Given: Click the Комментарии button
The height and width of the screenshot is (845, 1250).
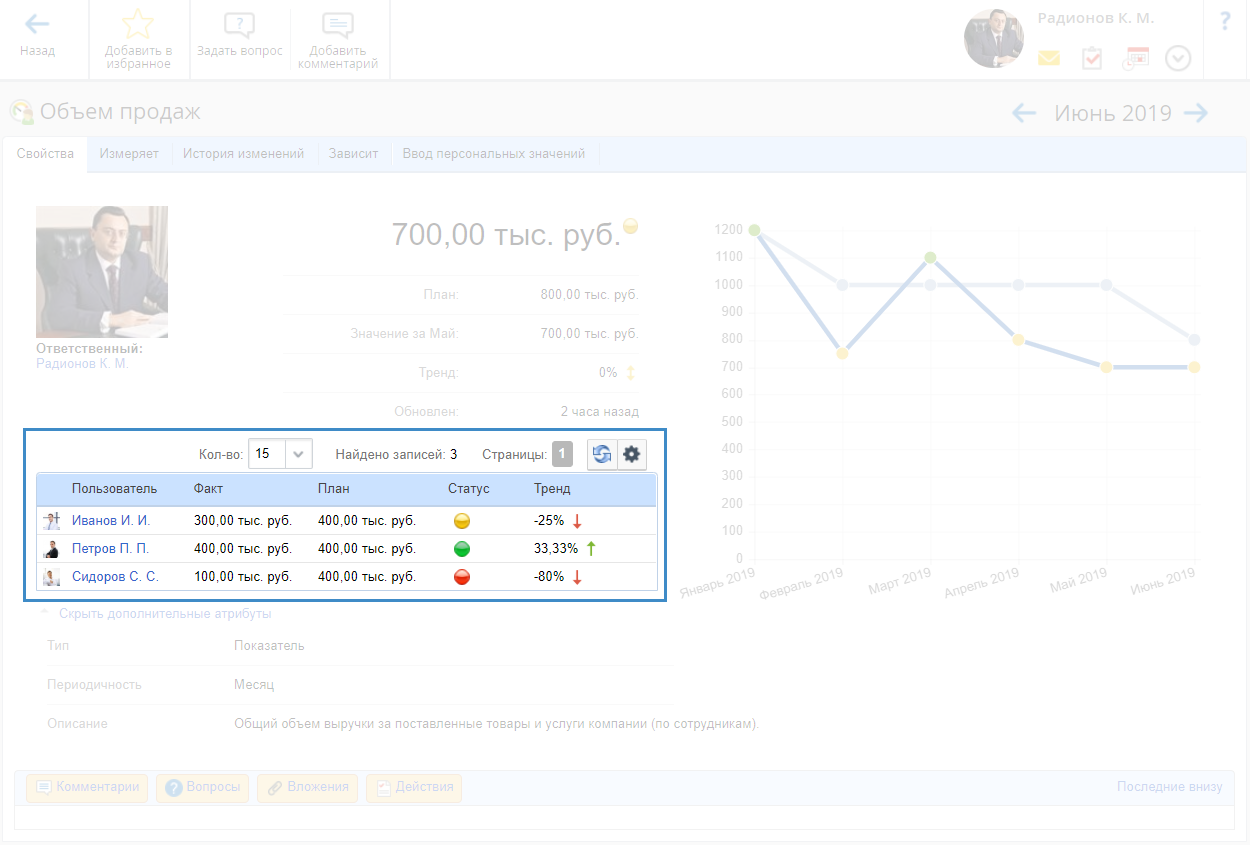Looking at the screenshot, I should click(x=88, y=787).
